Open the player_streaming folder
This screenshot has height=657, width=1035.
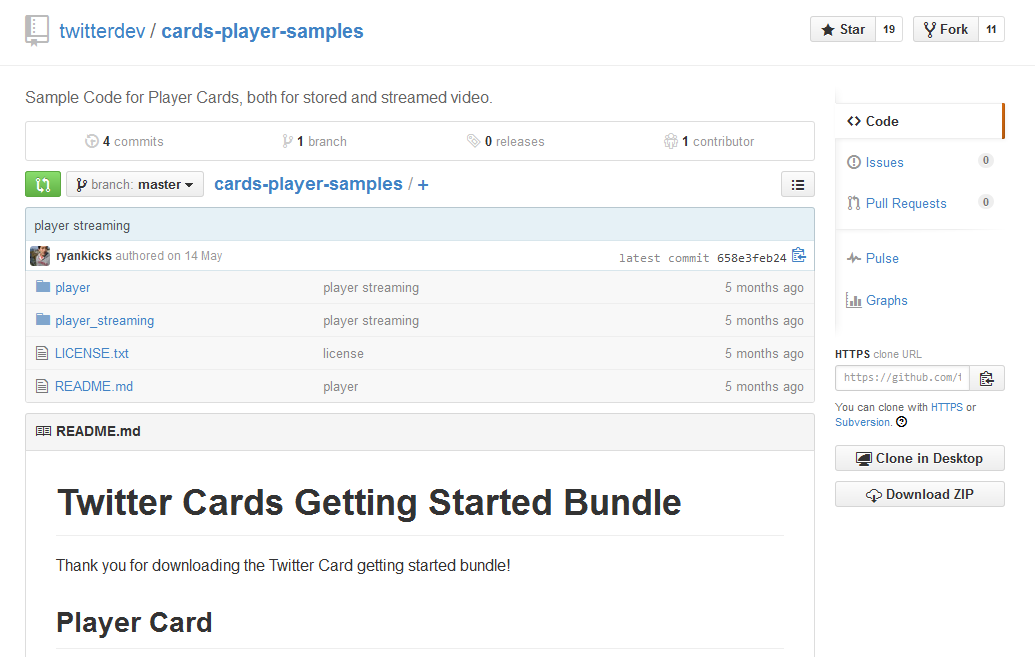104,321
